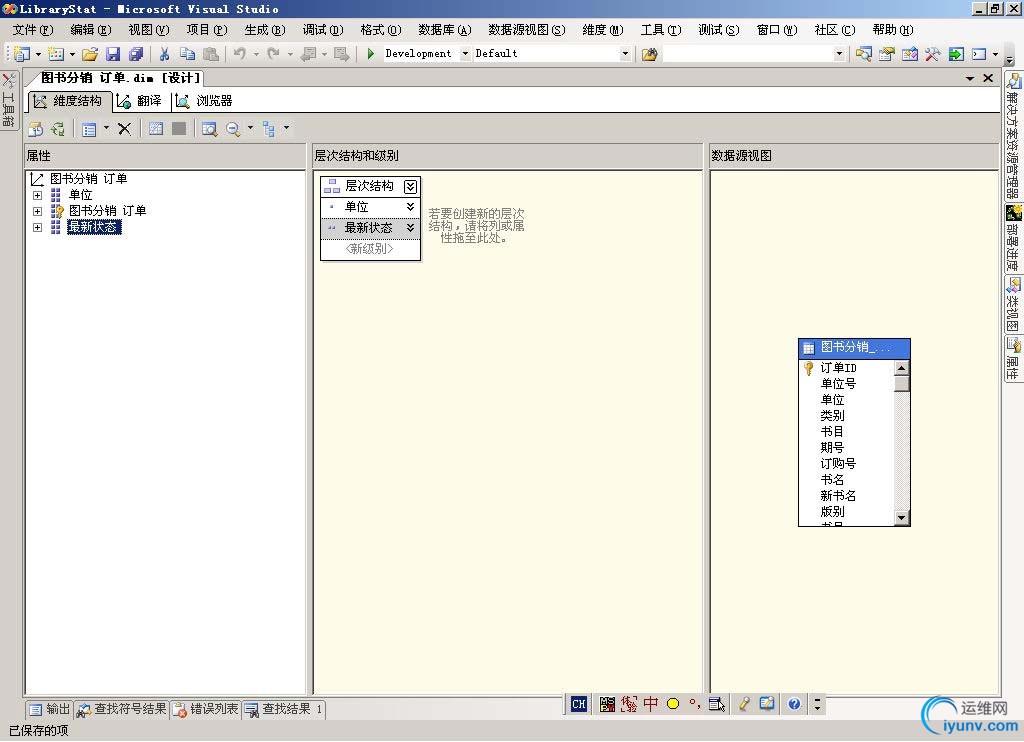Open the 查找结果 1 panel tab
Image resolution: width=1024 pixels, height=742 pixels.
[x=283, y=709]
